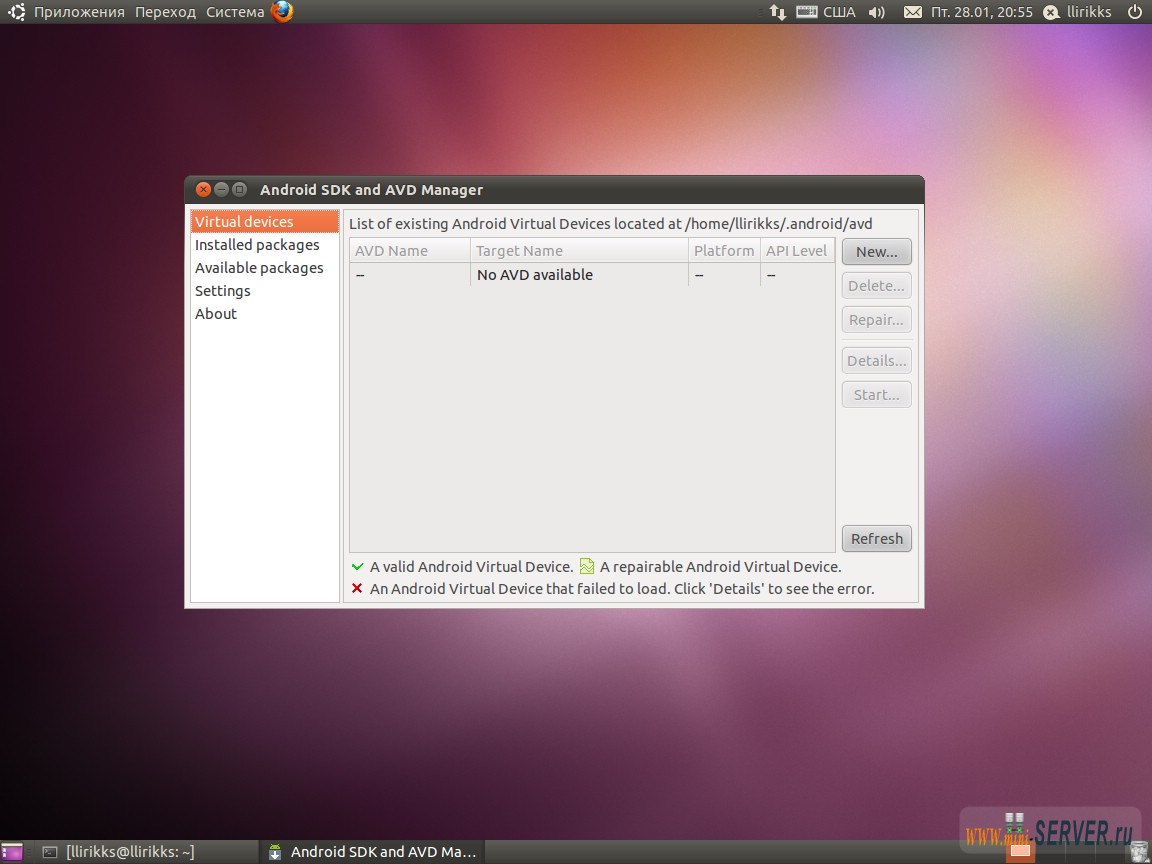This screenshot has height=864, width=1152.
Task: Click the green valid Android Virtual Device checkmark
Action: (358, 566)
